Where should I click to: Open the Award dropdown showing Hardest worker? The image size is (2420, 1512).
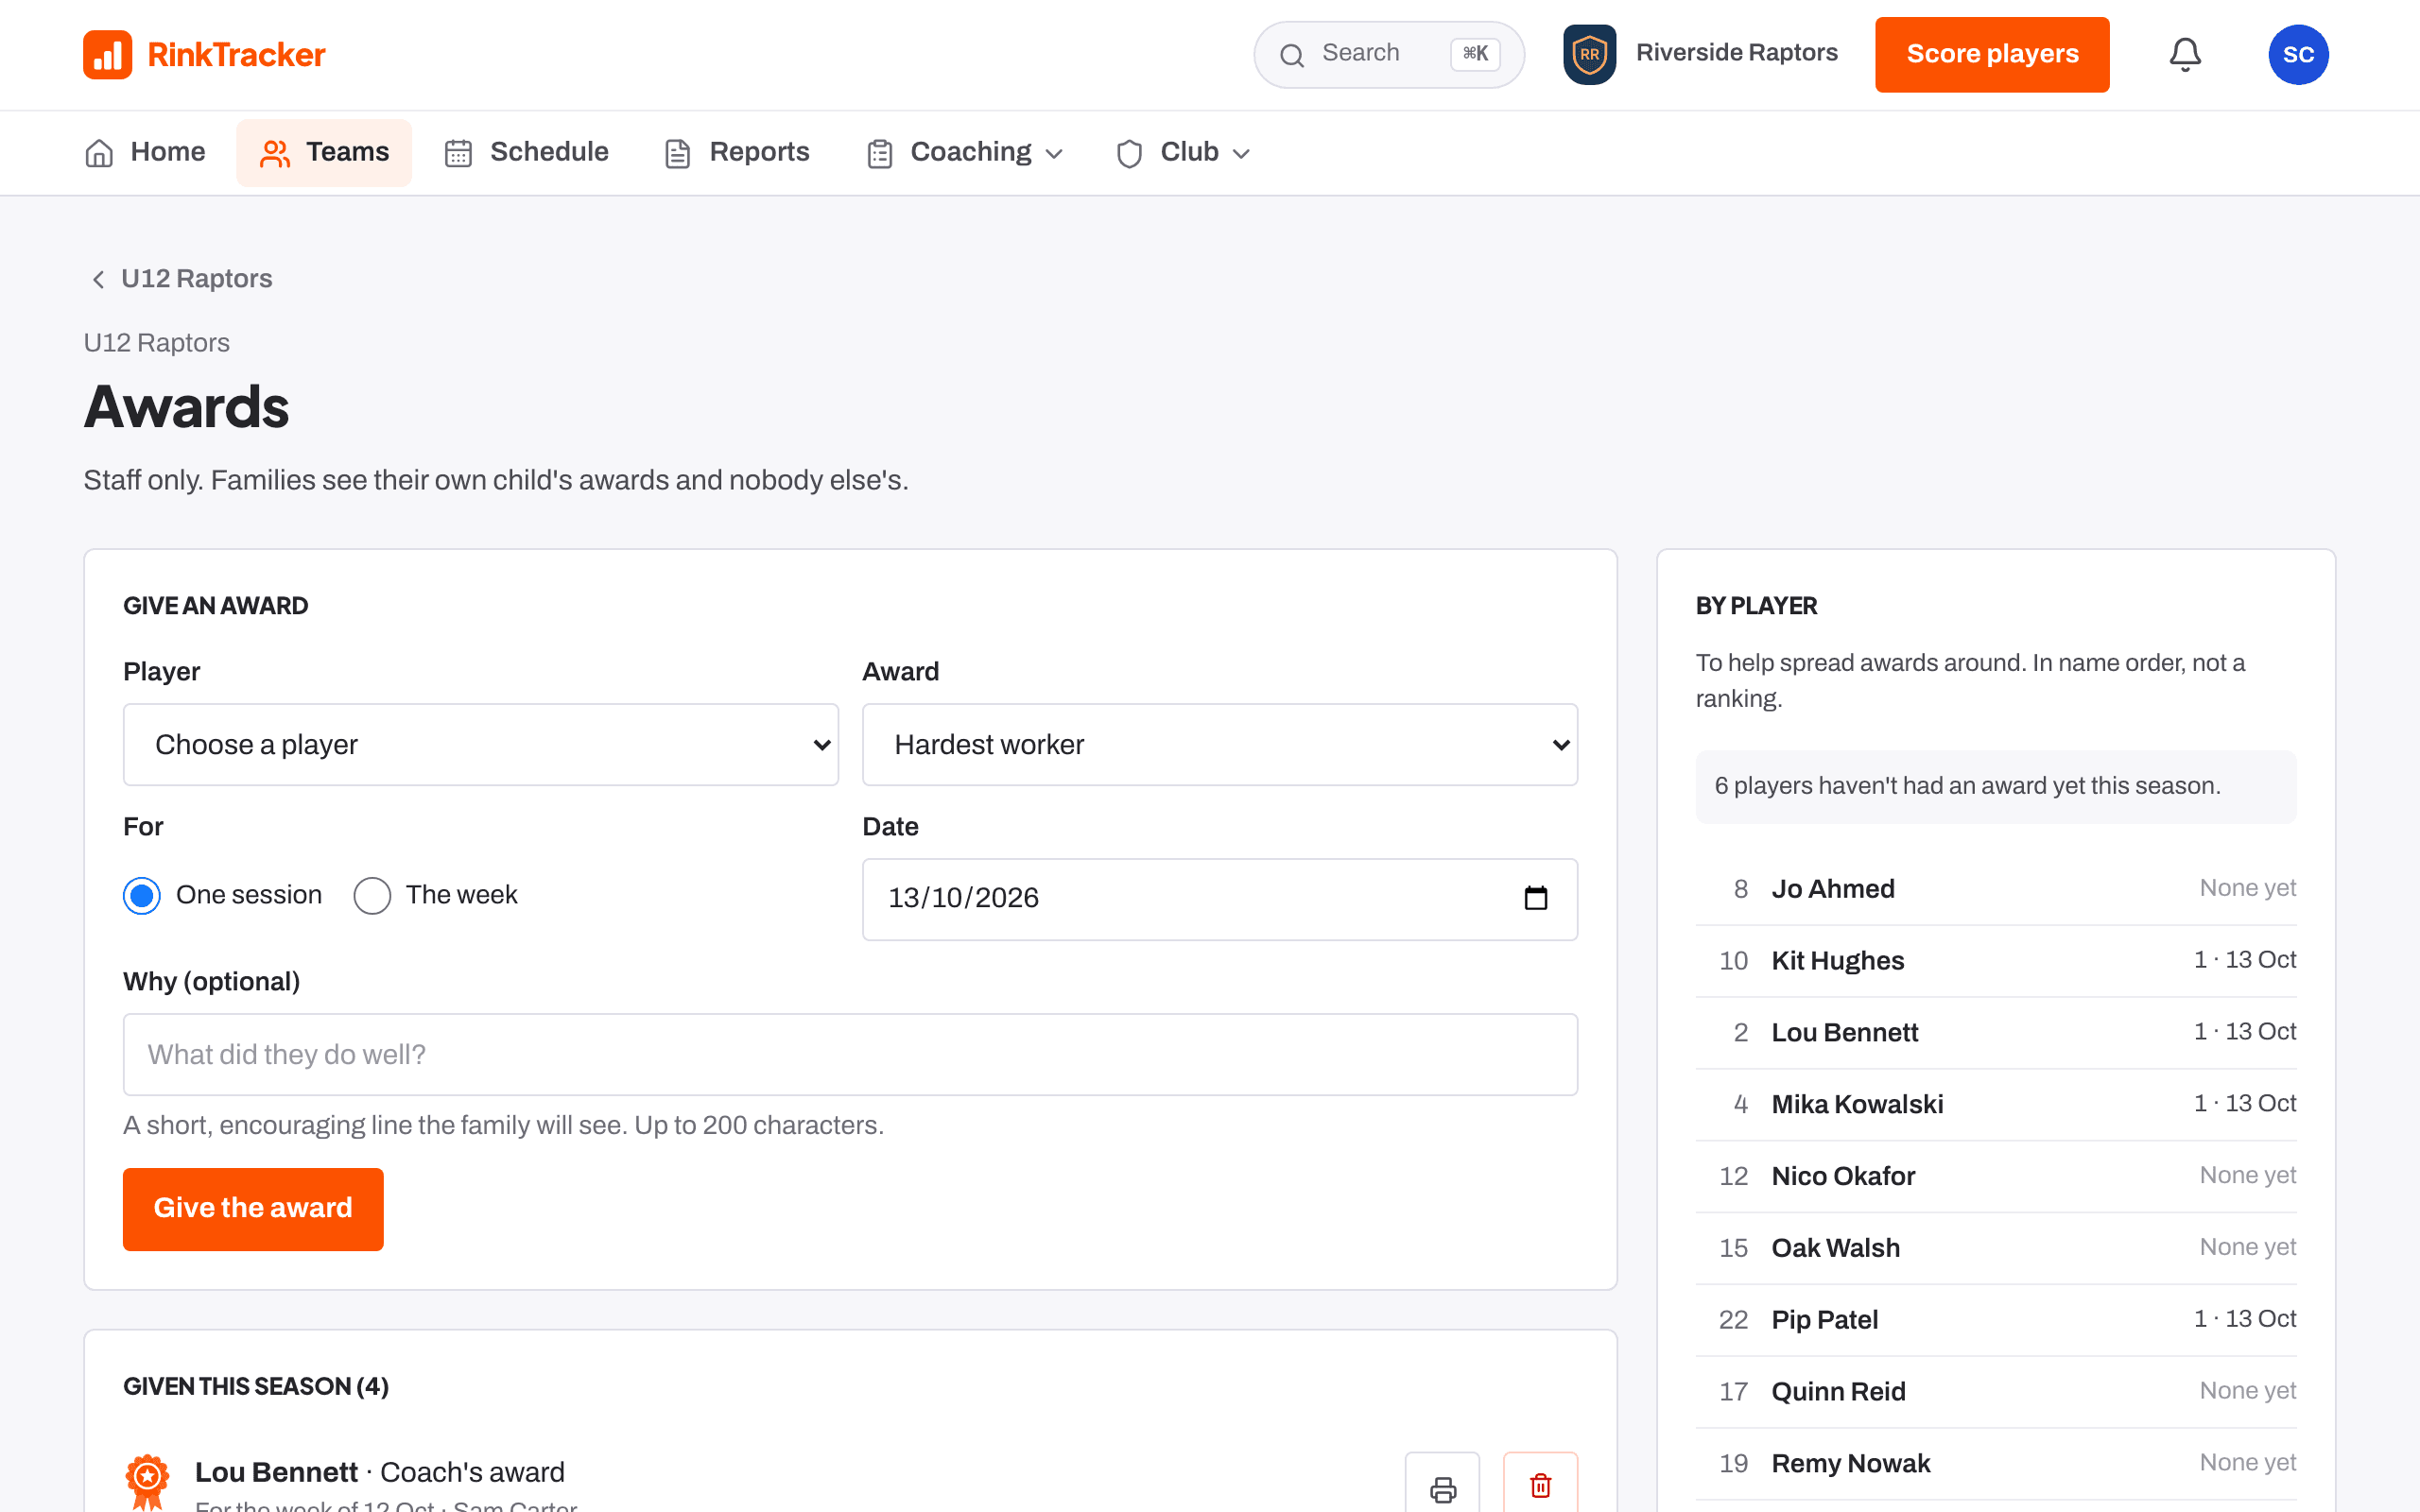click(1219, 745)
